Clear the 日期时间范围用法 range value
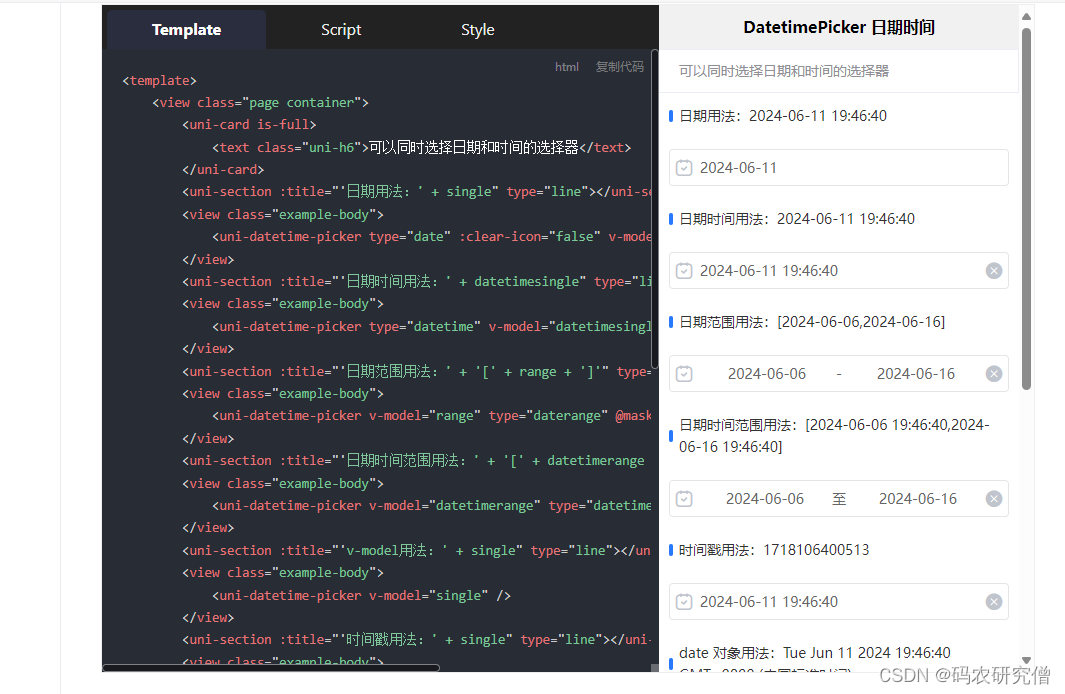The height and width of the screenshot is (694, 1065). coord(993,498)
